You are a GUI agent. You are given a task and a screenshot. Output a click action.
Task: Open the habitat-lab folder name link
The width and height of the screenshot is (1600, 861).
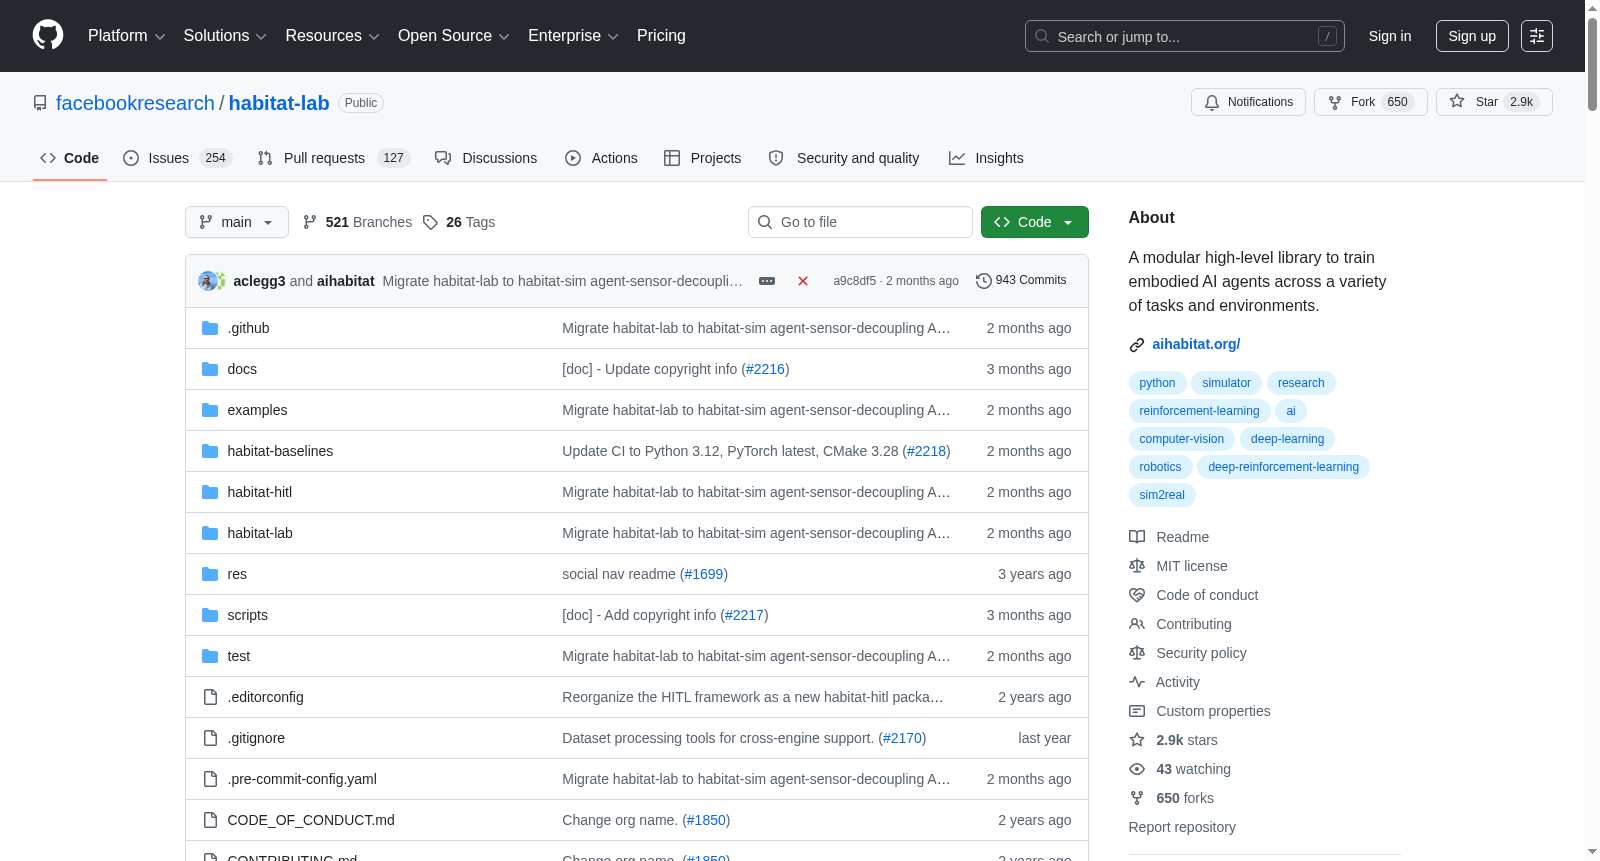coord(260,533)
